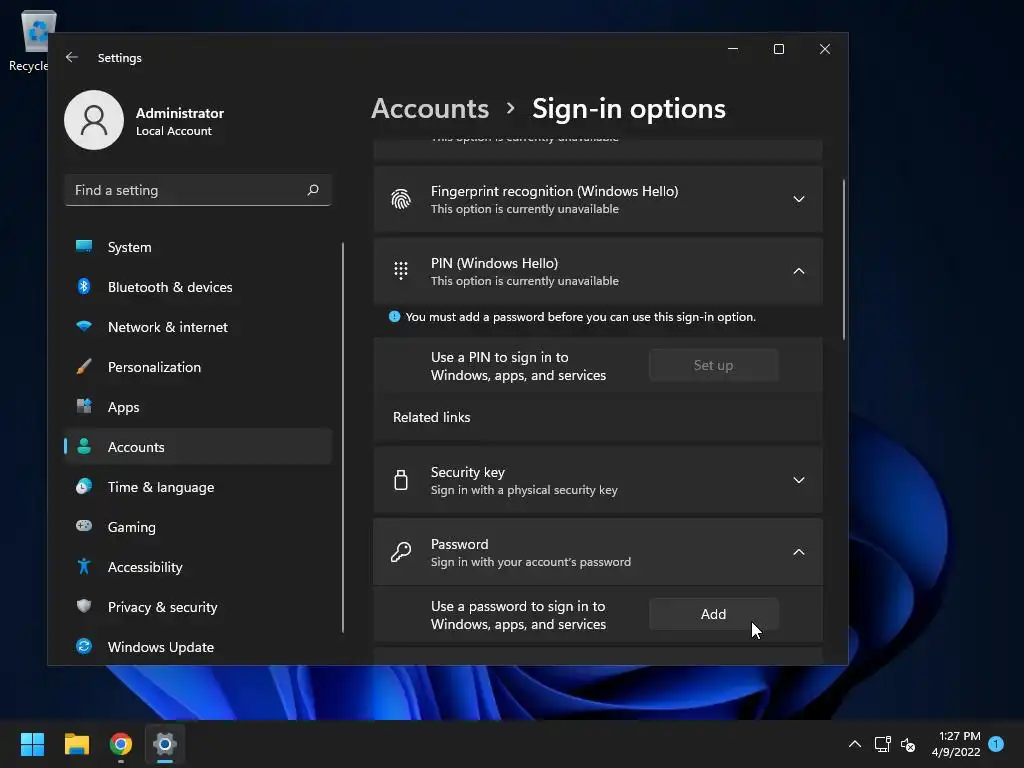Click 'Local Account' text under Administrator
This screenshot has height=768, width=1024.
coord(174,131)
